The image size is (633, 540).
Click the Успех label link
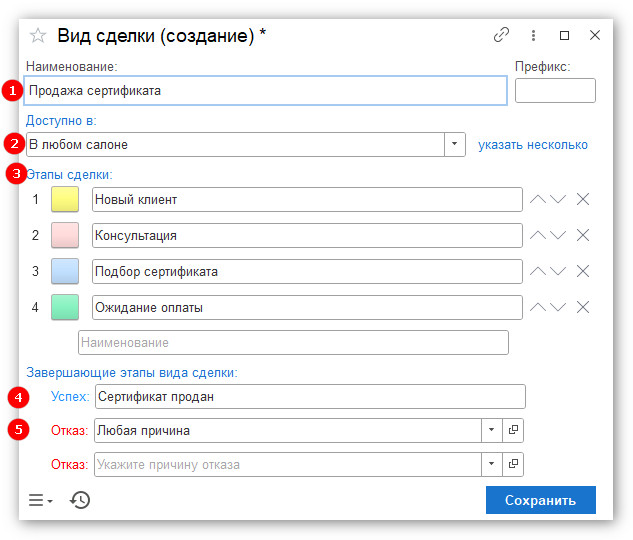tap(70, 396)
